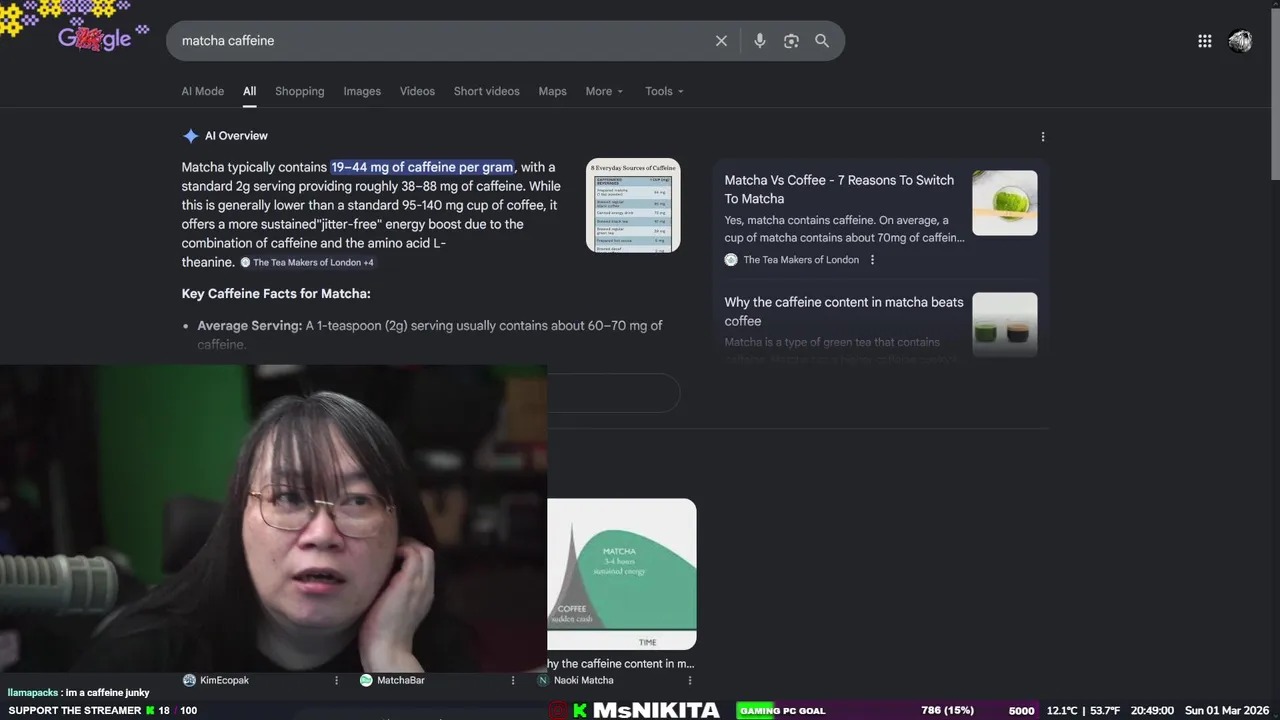Viewport: 1280px width, 720px height.
Task: Open Google Lens image search icon
Action: pos(791,41)
